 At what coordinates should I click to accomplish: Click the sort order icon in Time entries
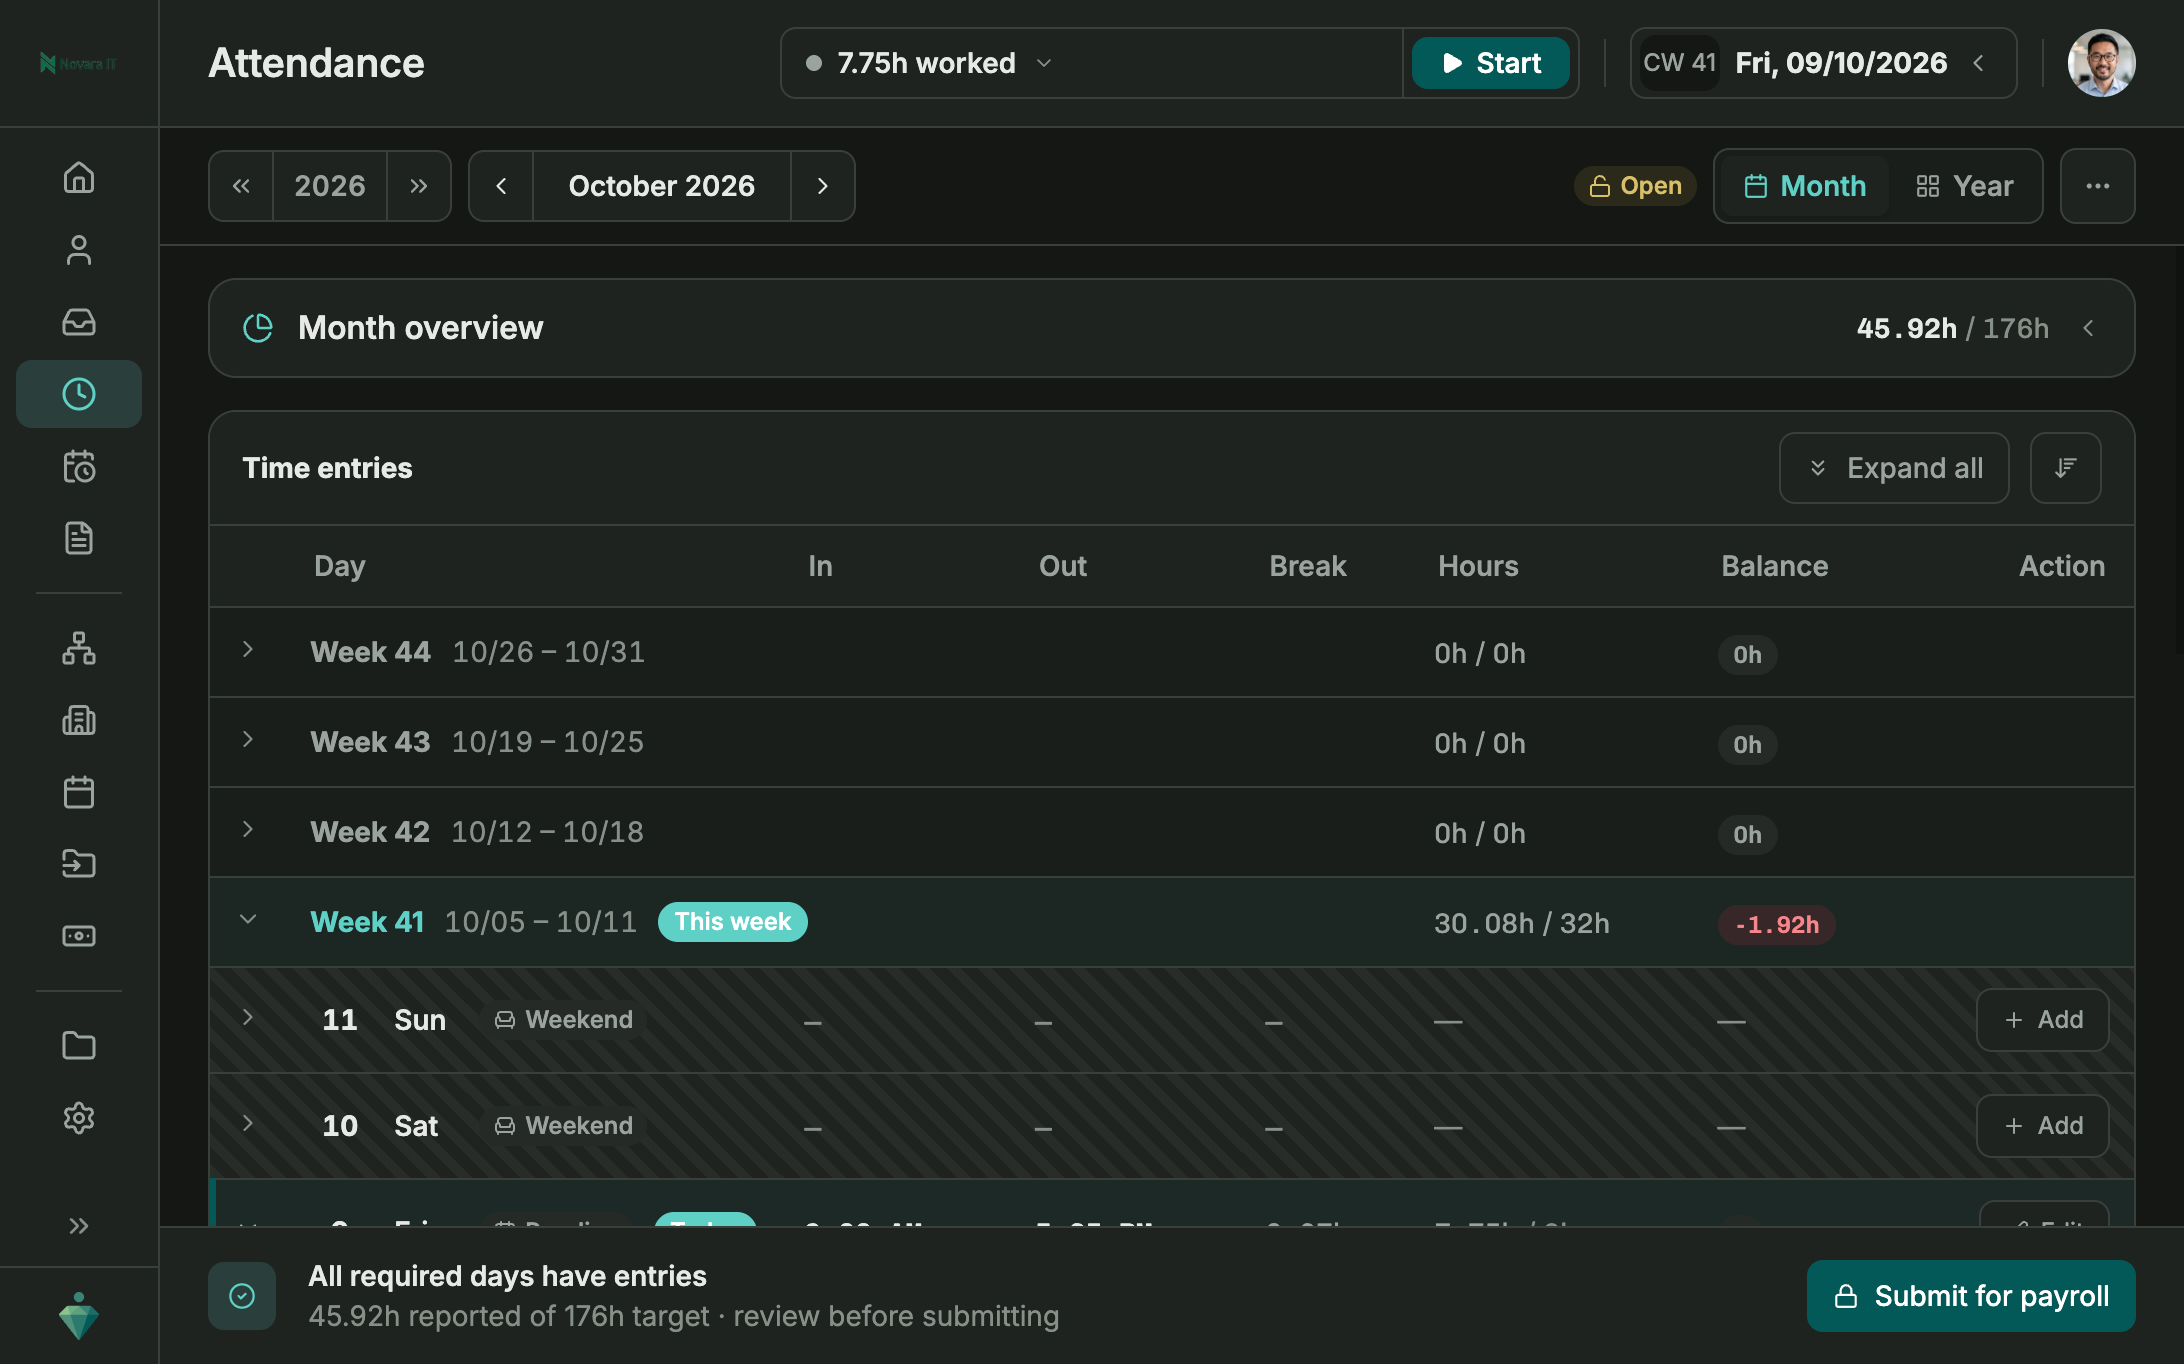click(x=2066, y=468)
